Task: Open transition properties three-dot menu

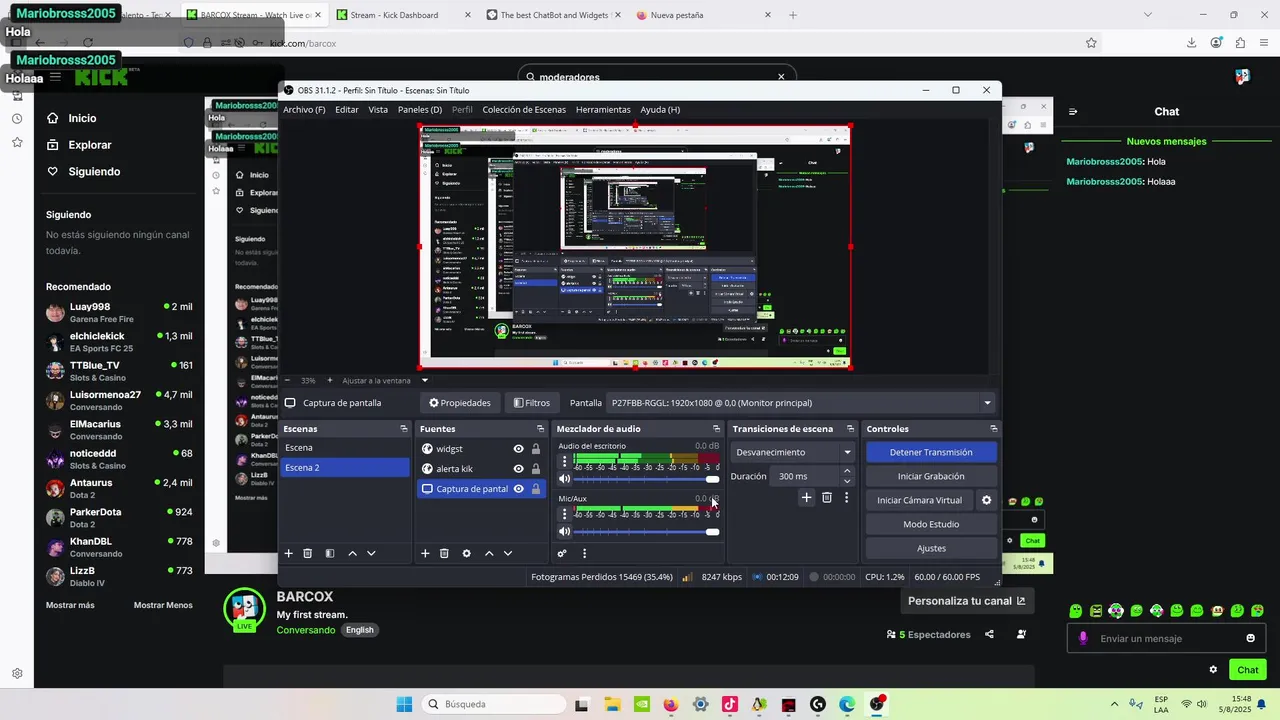Action: [x=846, y=497]
